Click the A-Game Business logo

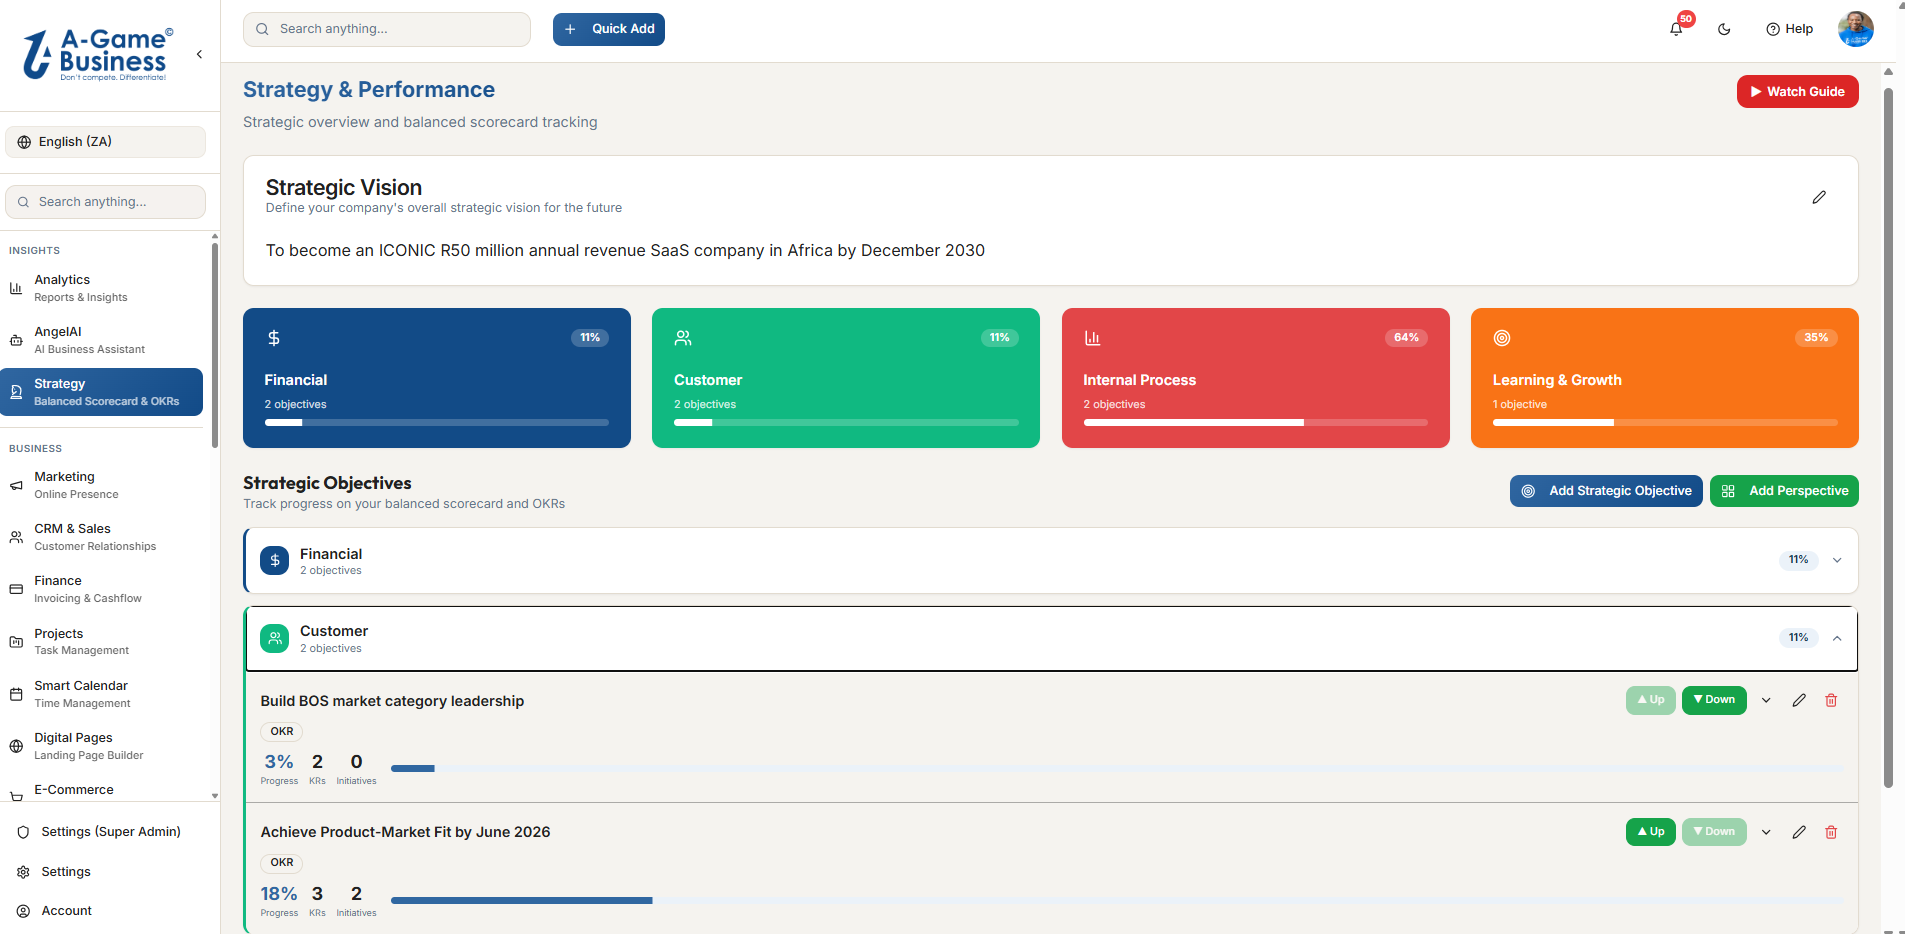click(x=98, y=54)
